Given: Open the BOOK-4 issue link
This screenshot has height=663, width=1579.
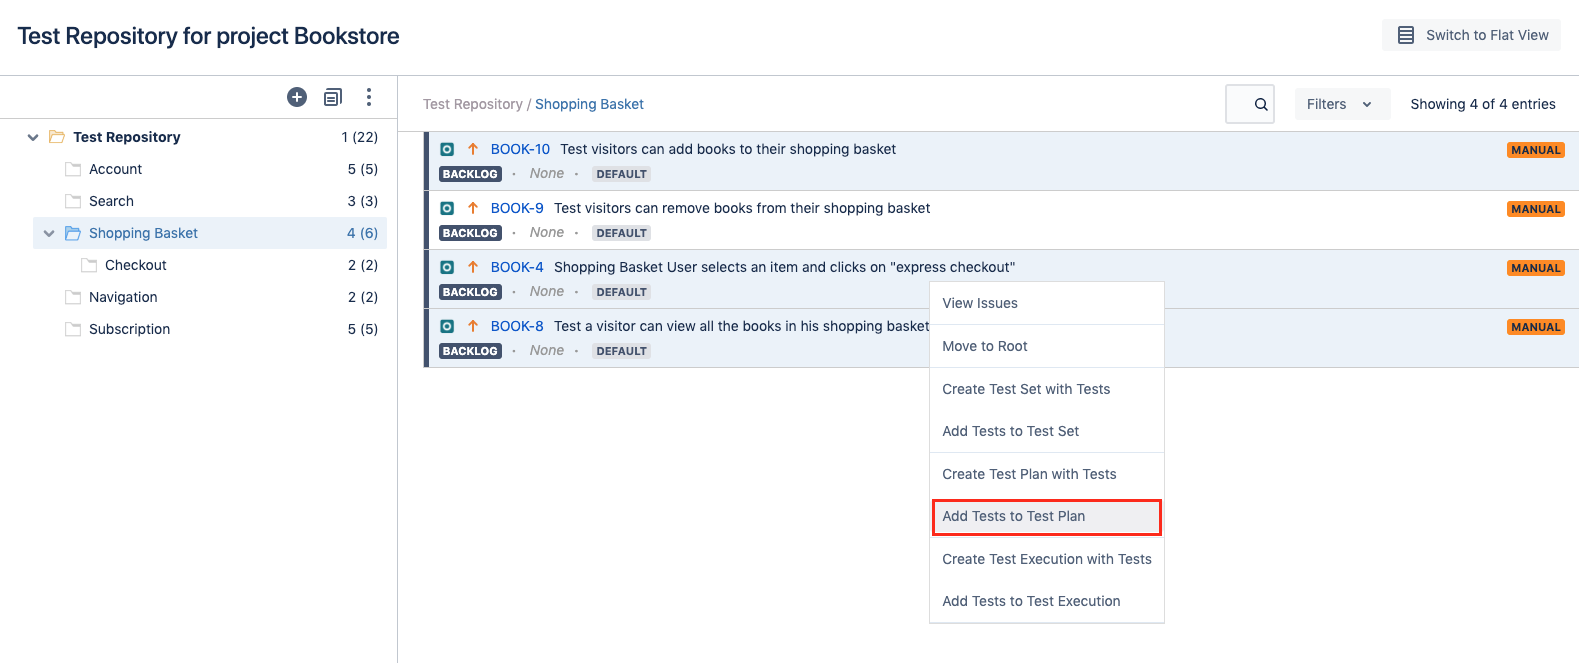Looking at the screenshot, I should [517, 267].
